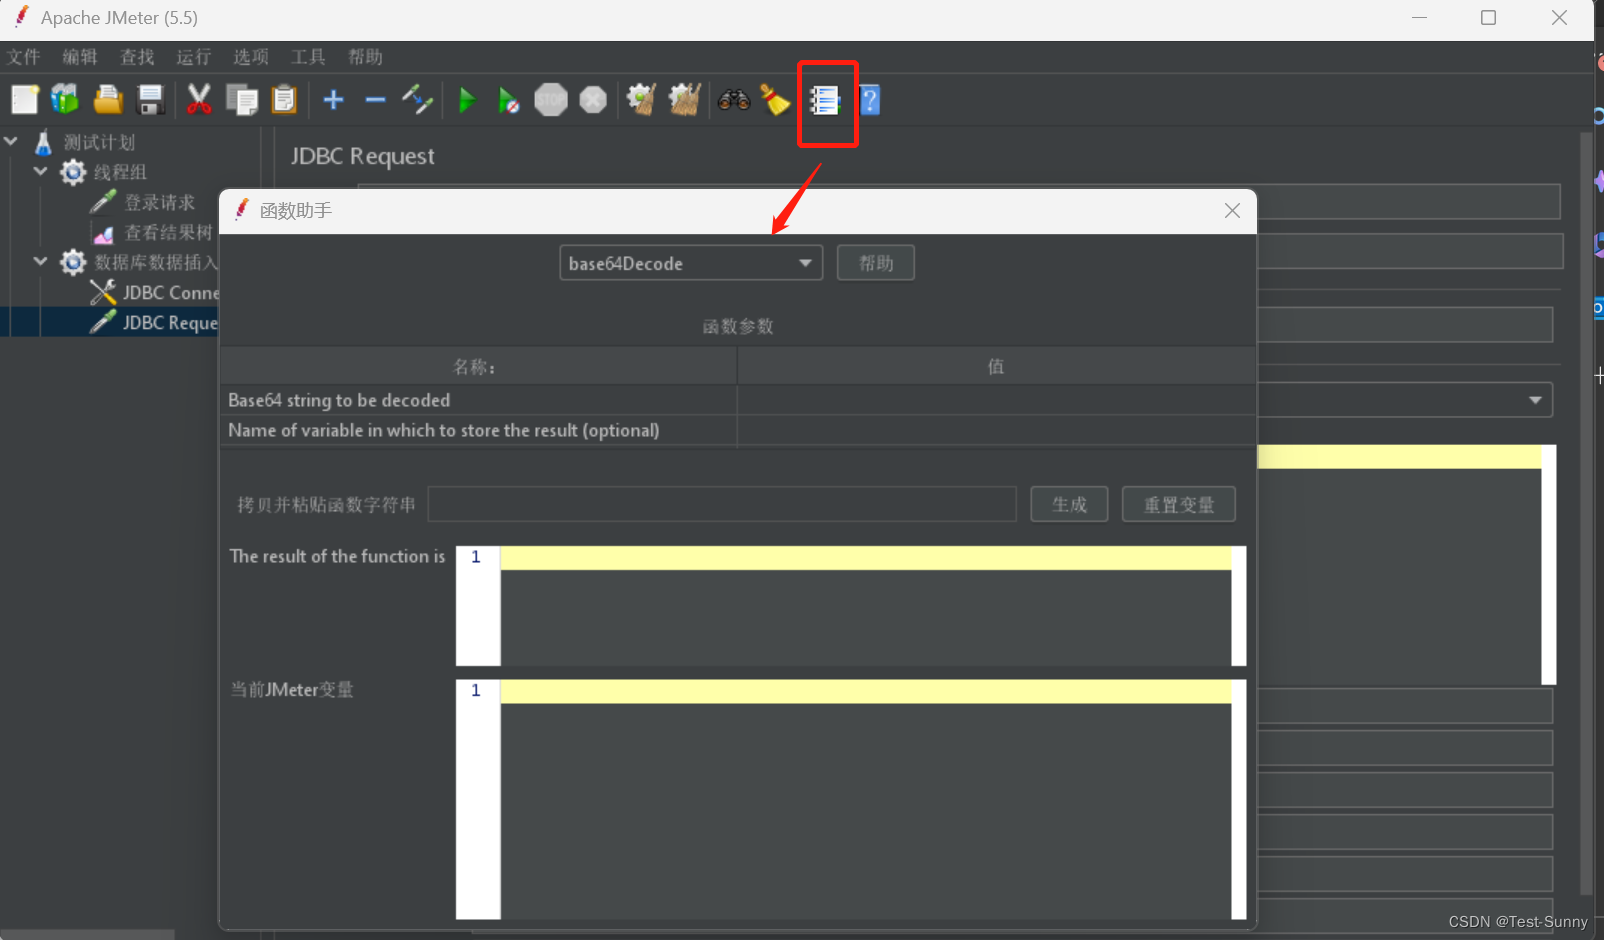Image resolution: width=1604 pixels, height=940 pixels.
Task: Click the 值 column header
Action: pyautogui.click(x=996, y=366)
